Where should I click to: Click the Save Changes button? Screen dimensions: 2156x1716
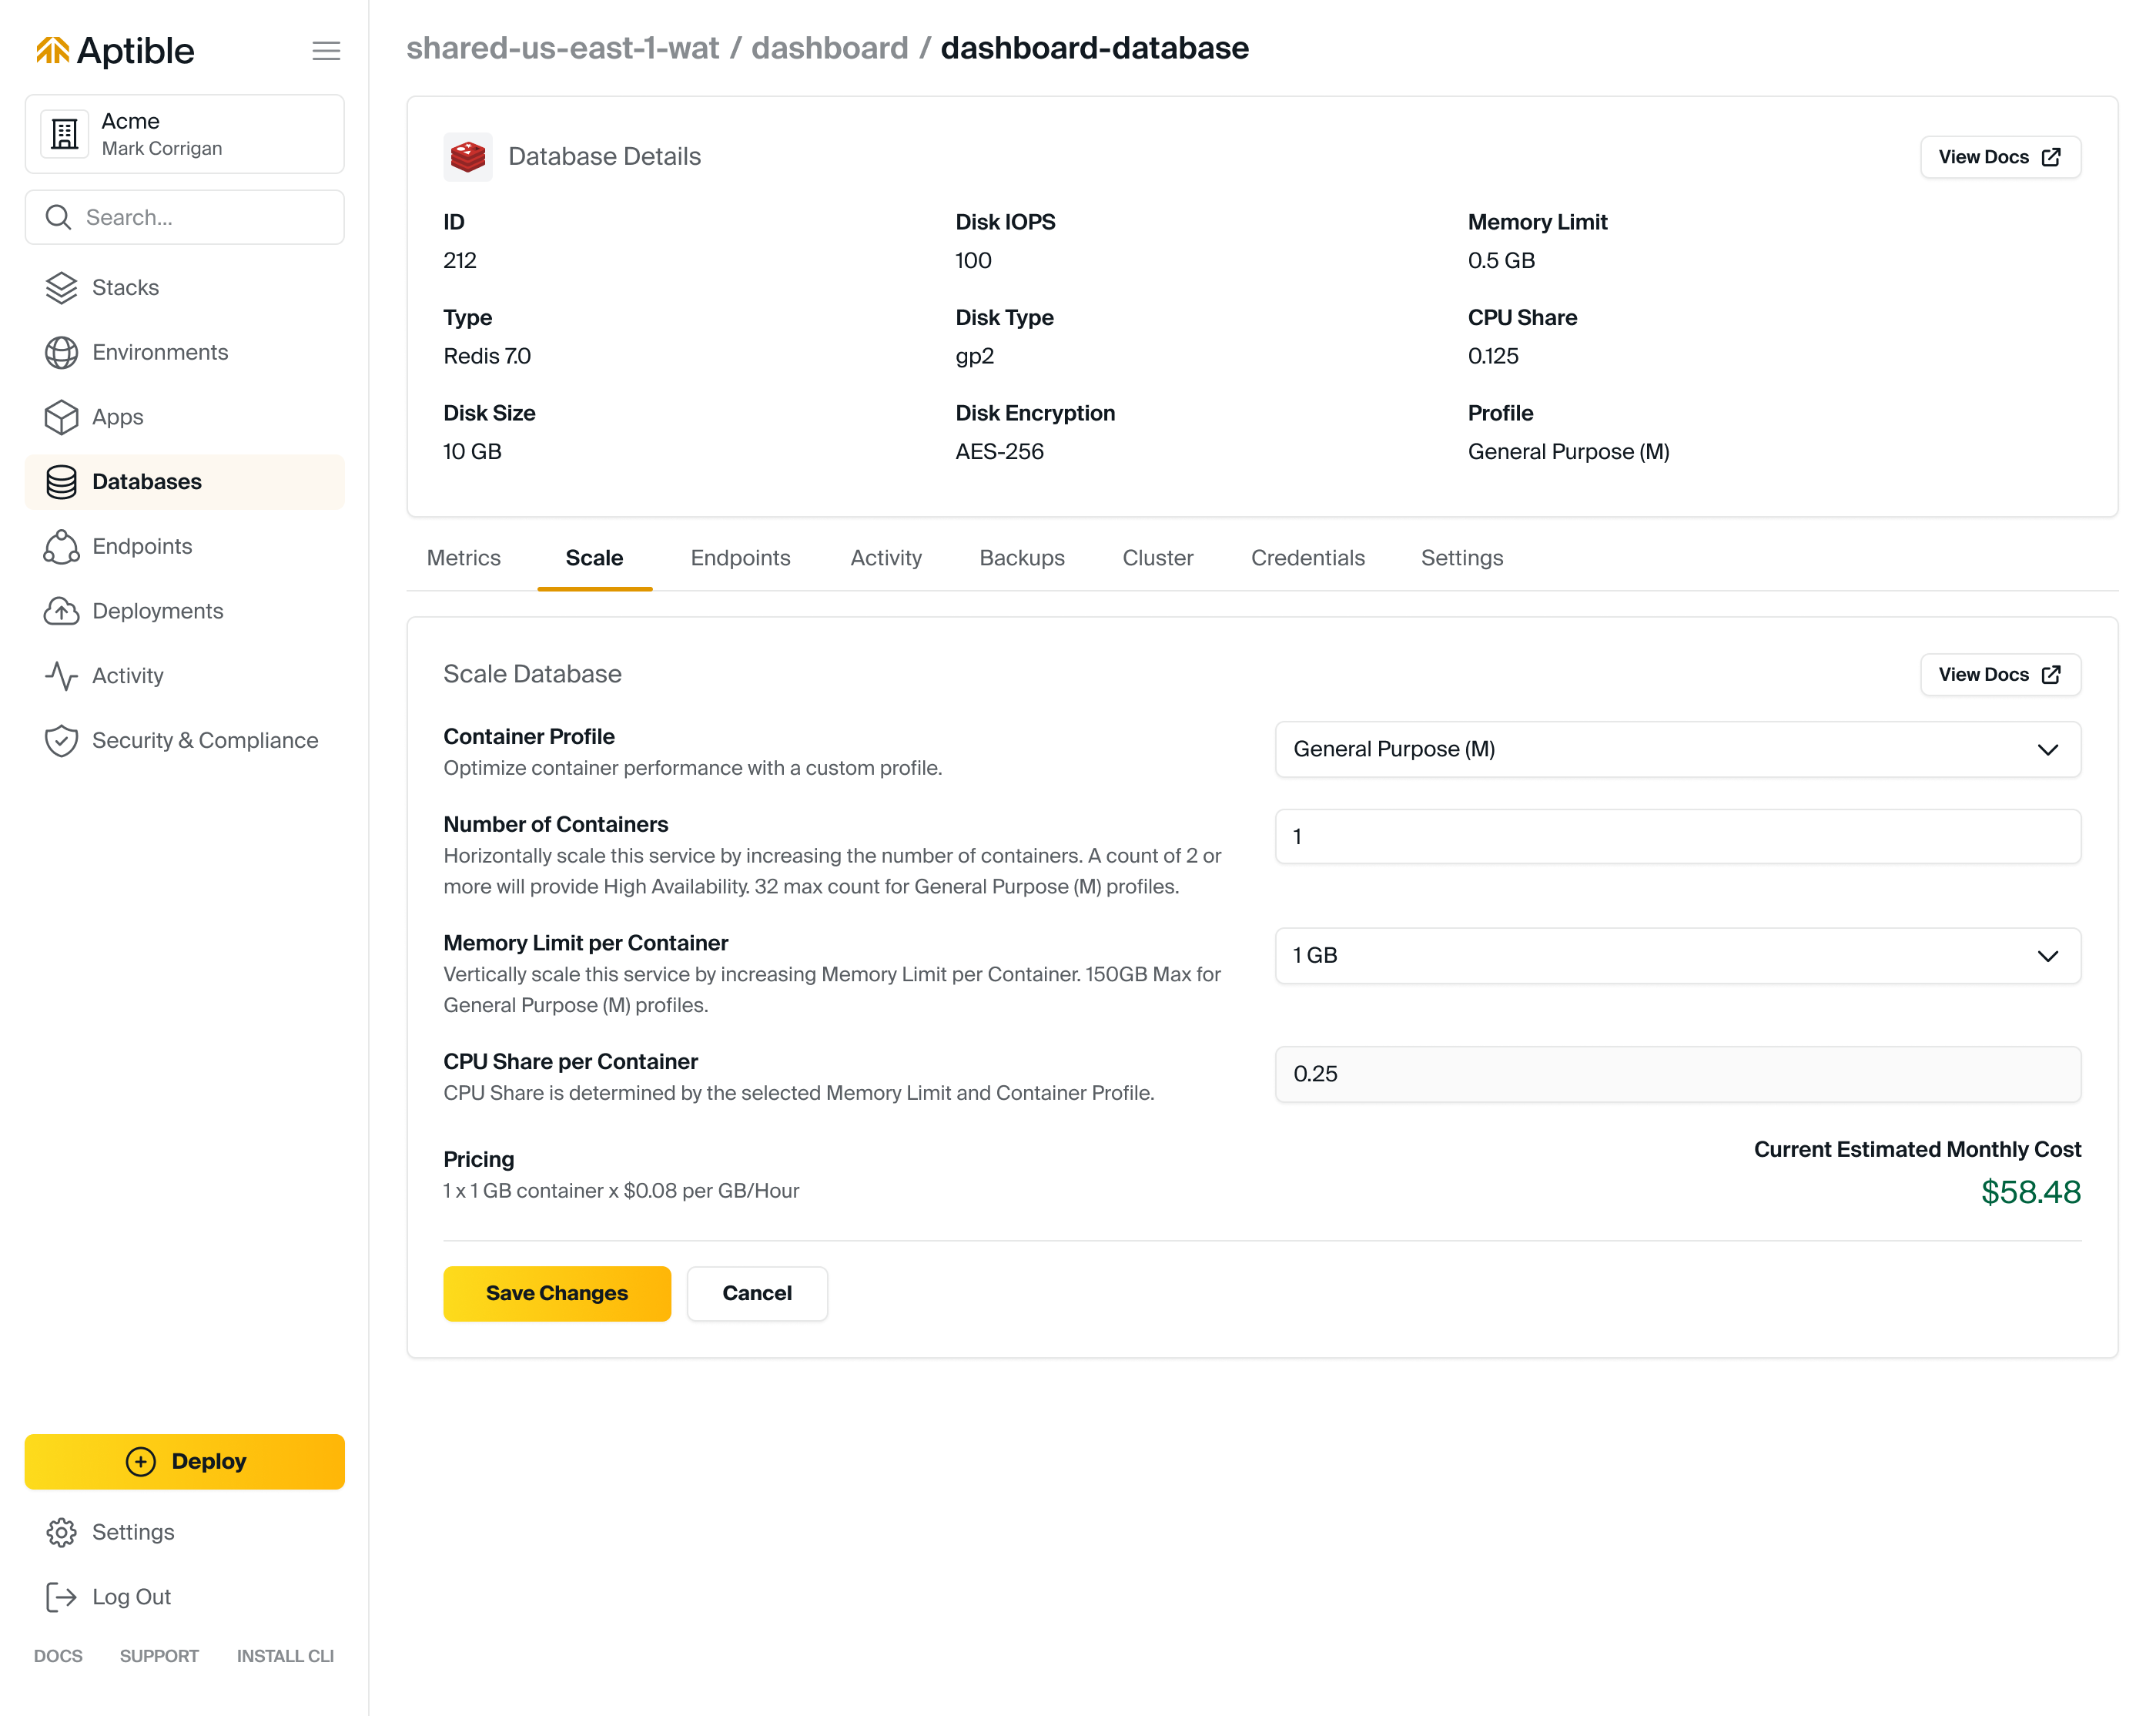tap(557, 1293)
